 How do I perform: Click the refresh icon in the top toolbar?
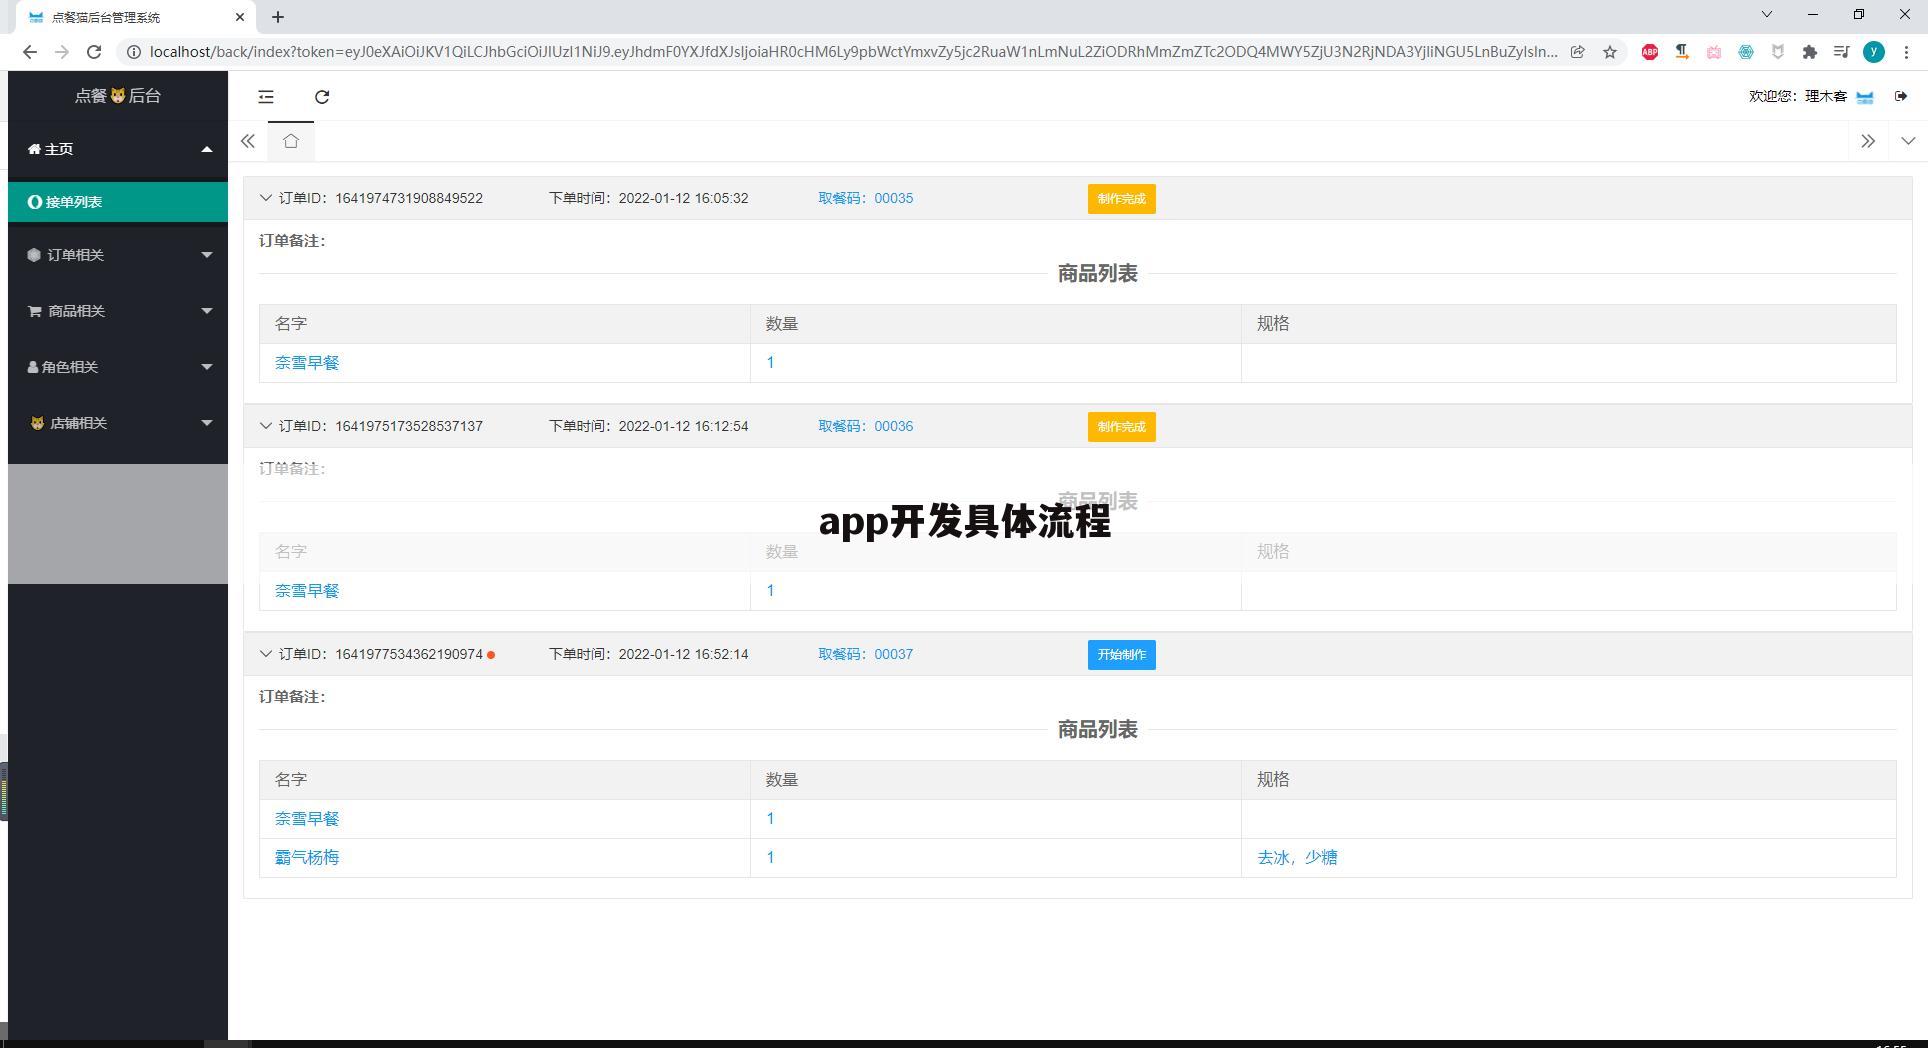tap(322, 97)
